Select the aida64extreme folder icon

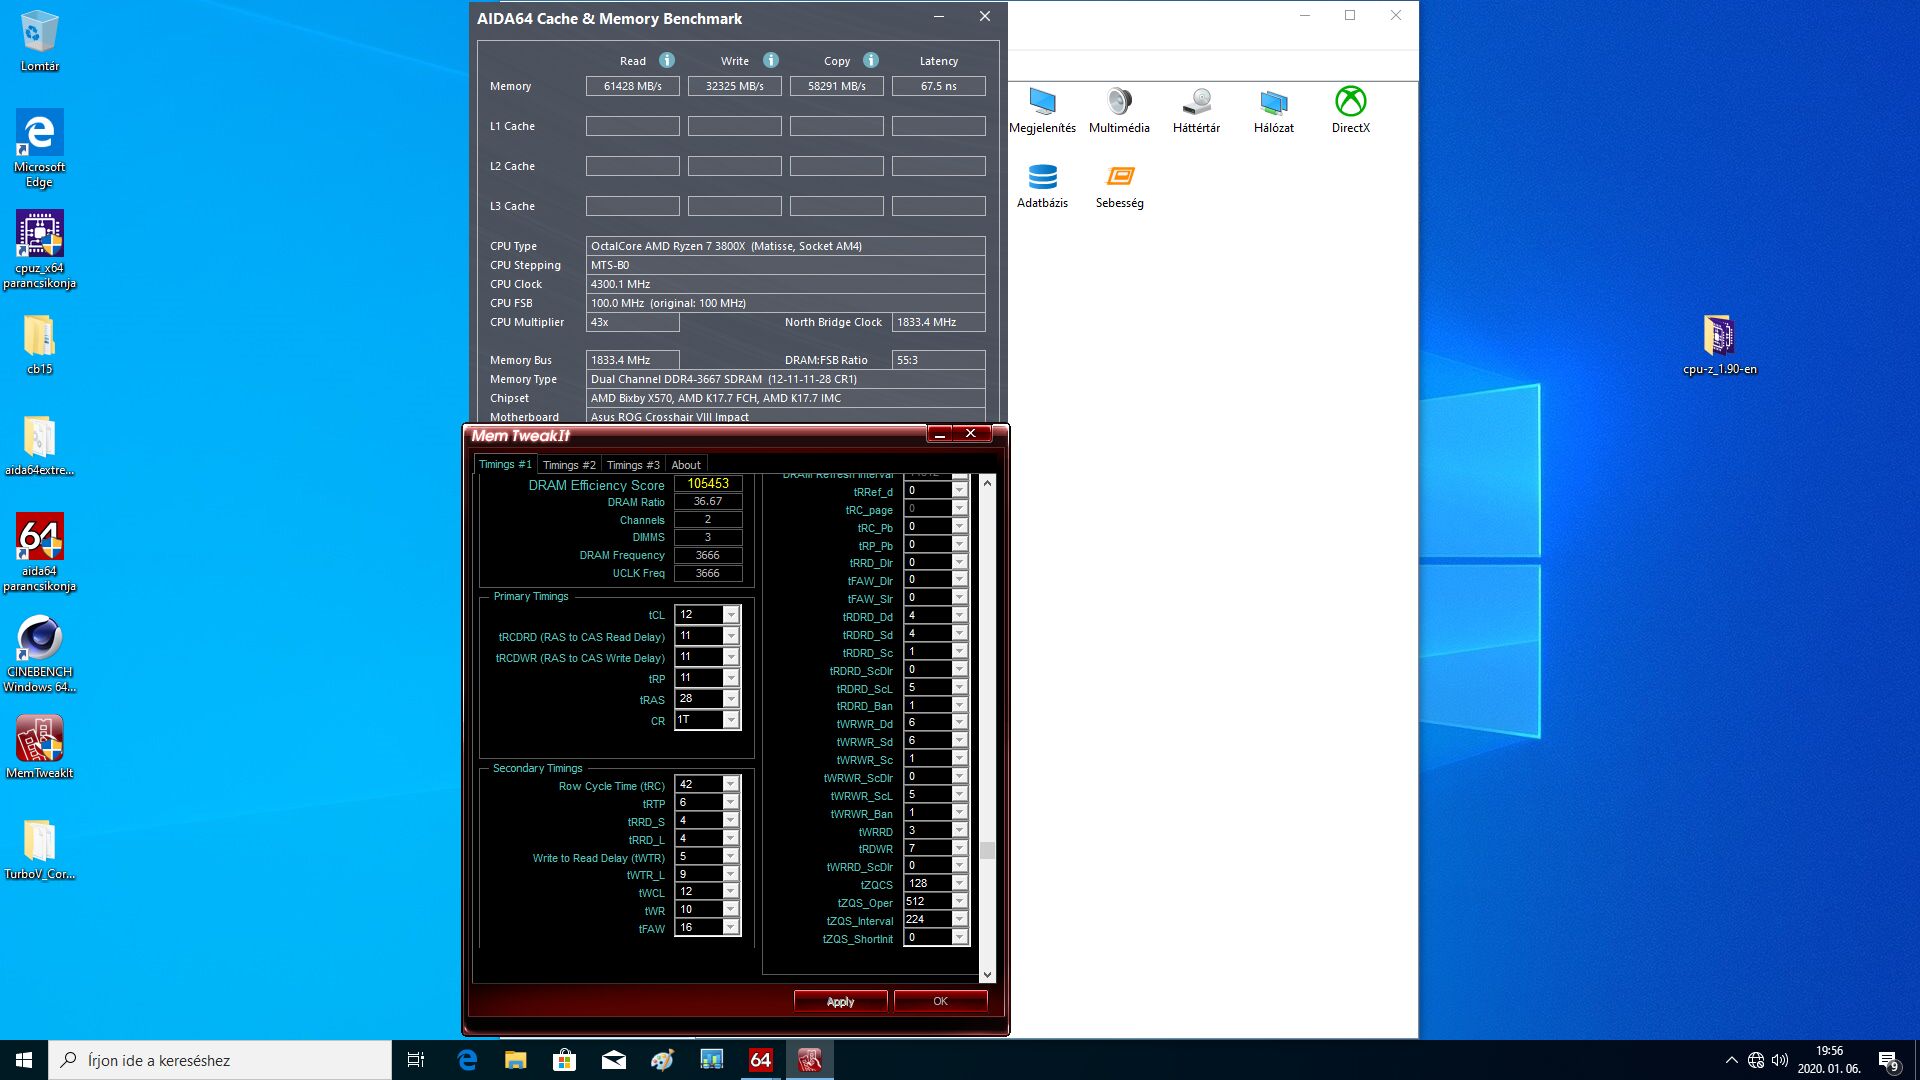(x=39, y=446)
